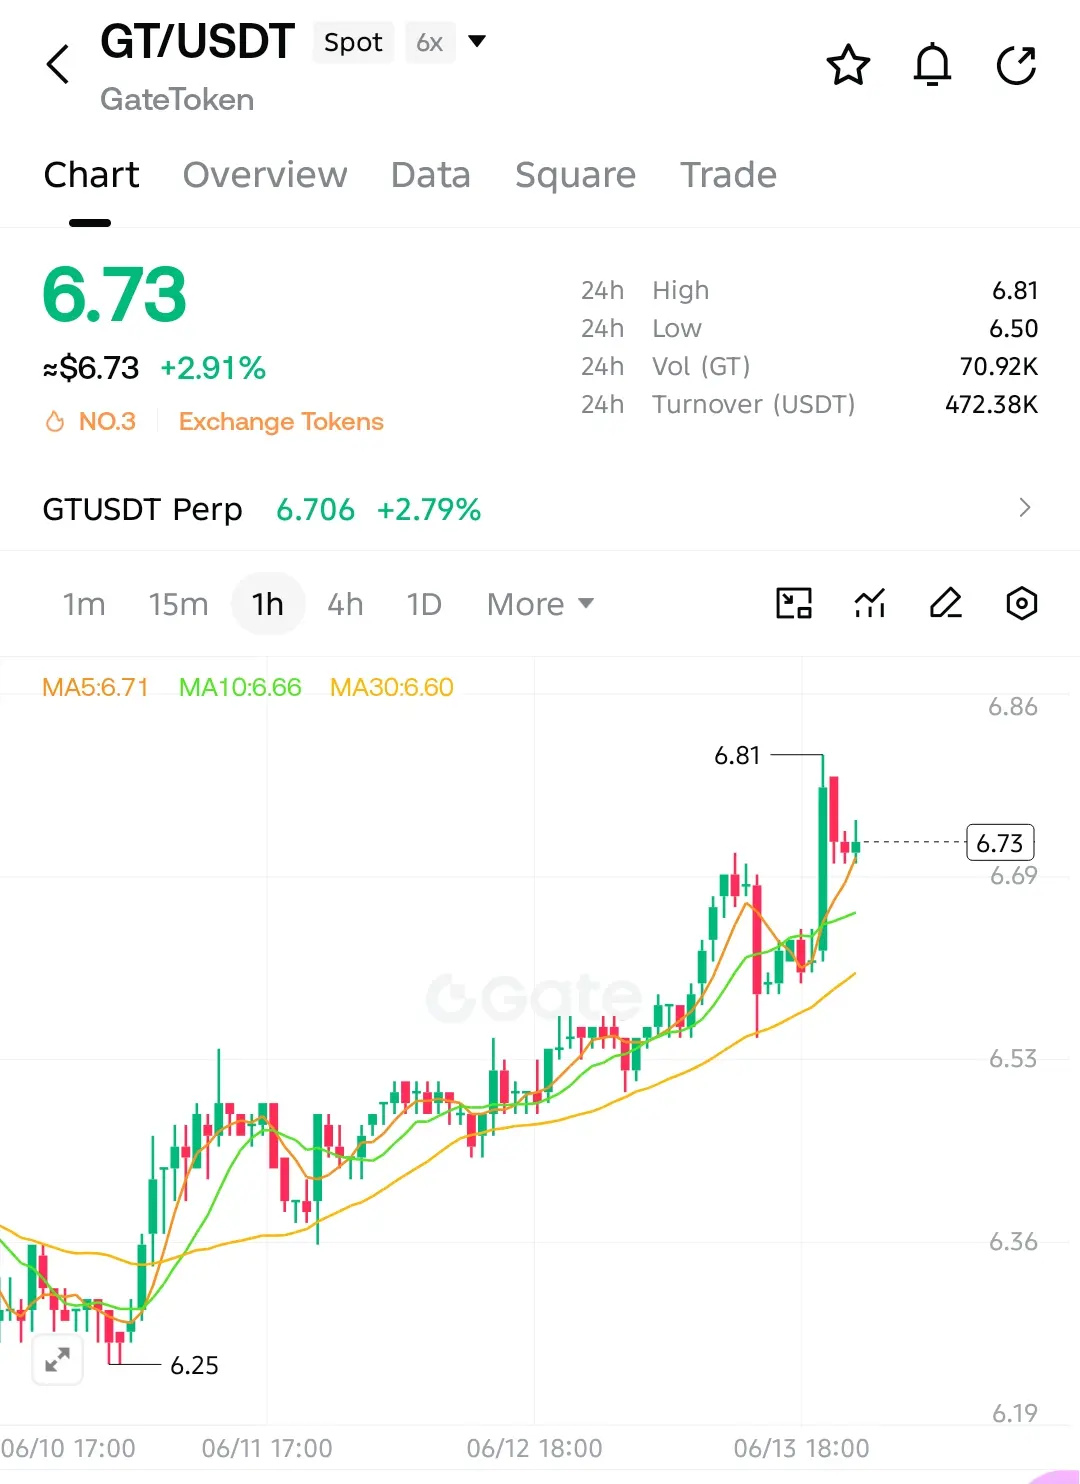Tap the 06/12 18:00 time label
This screenshot has width=1080, height=1484.
click(534, 1448)
